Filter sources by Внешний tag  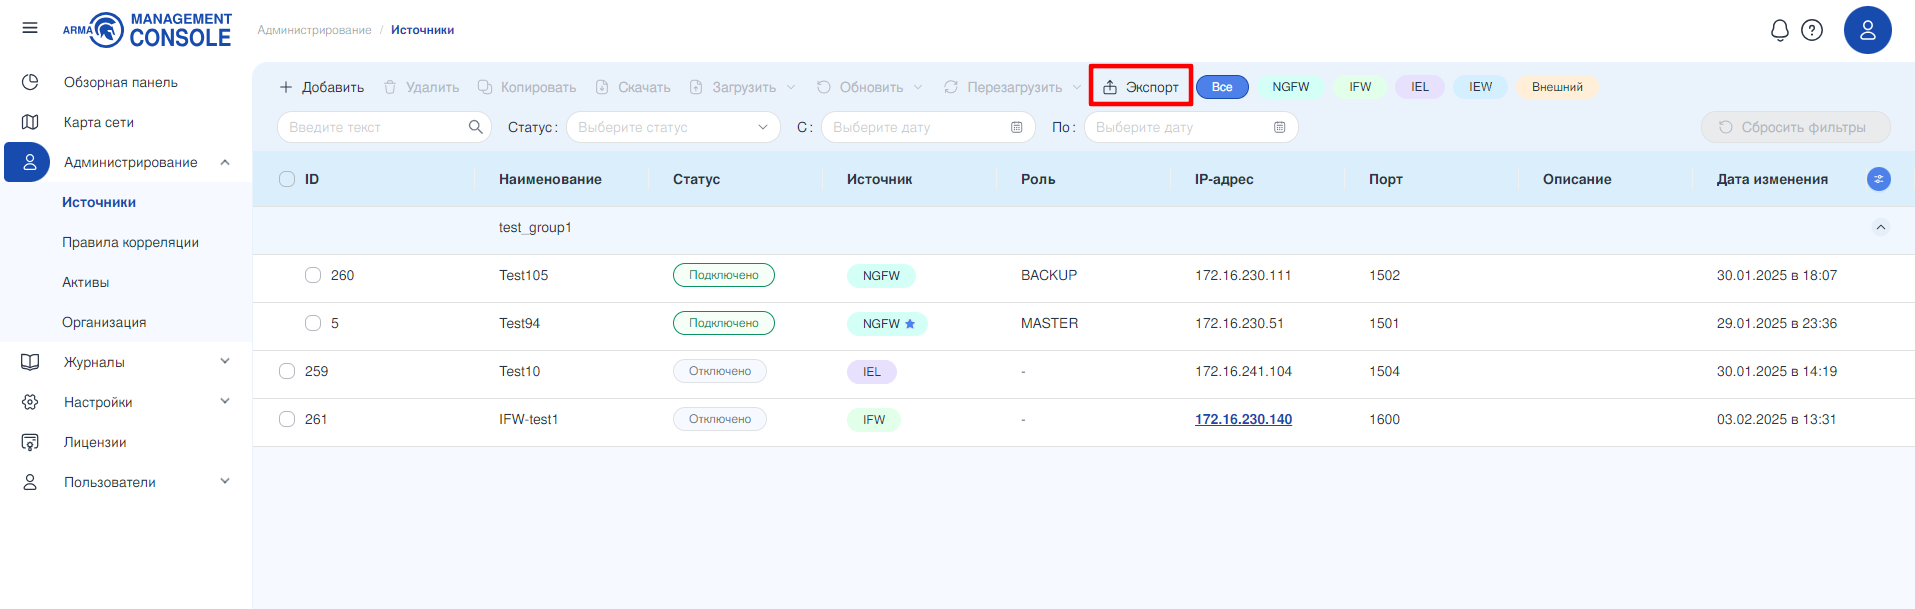[x=1557, y=87]
